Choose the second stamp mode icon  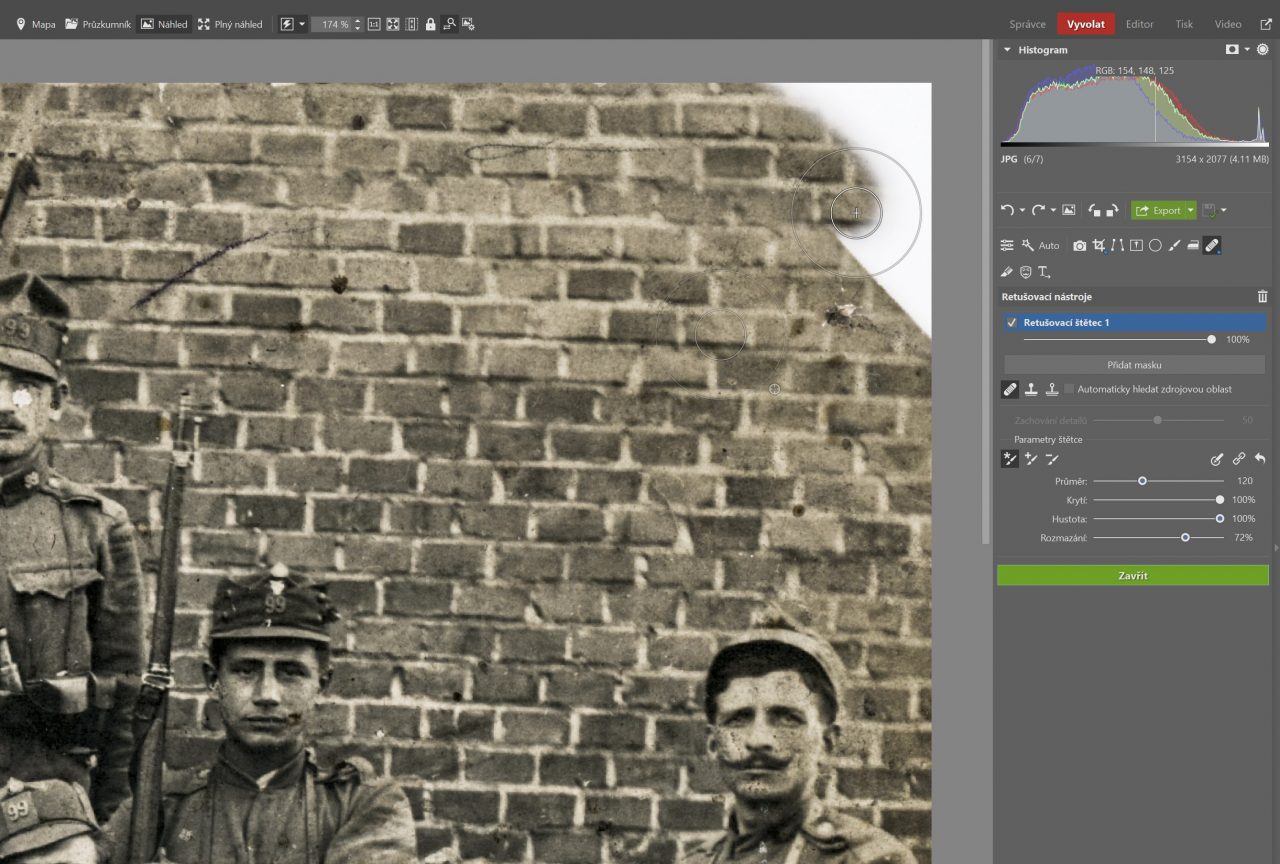point(1051,389)
